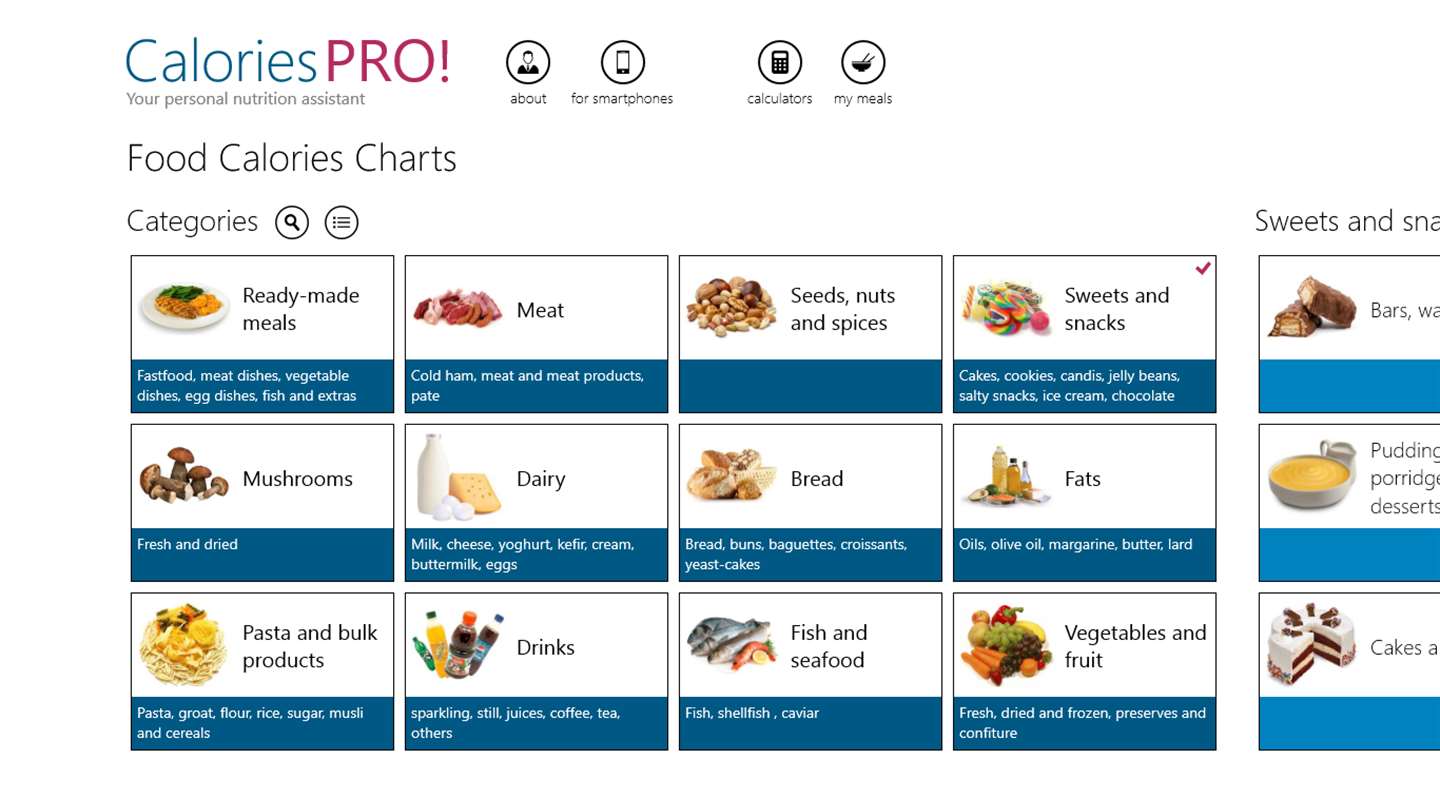Open the Fish and seafood category
The width and height of the screenshot is (1440, 810).
[810, 671]
